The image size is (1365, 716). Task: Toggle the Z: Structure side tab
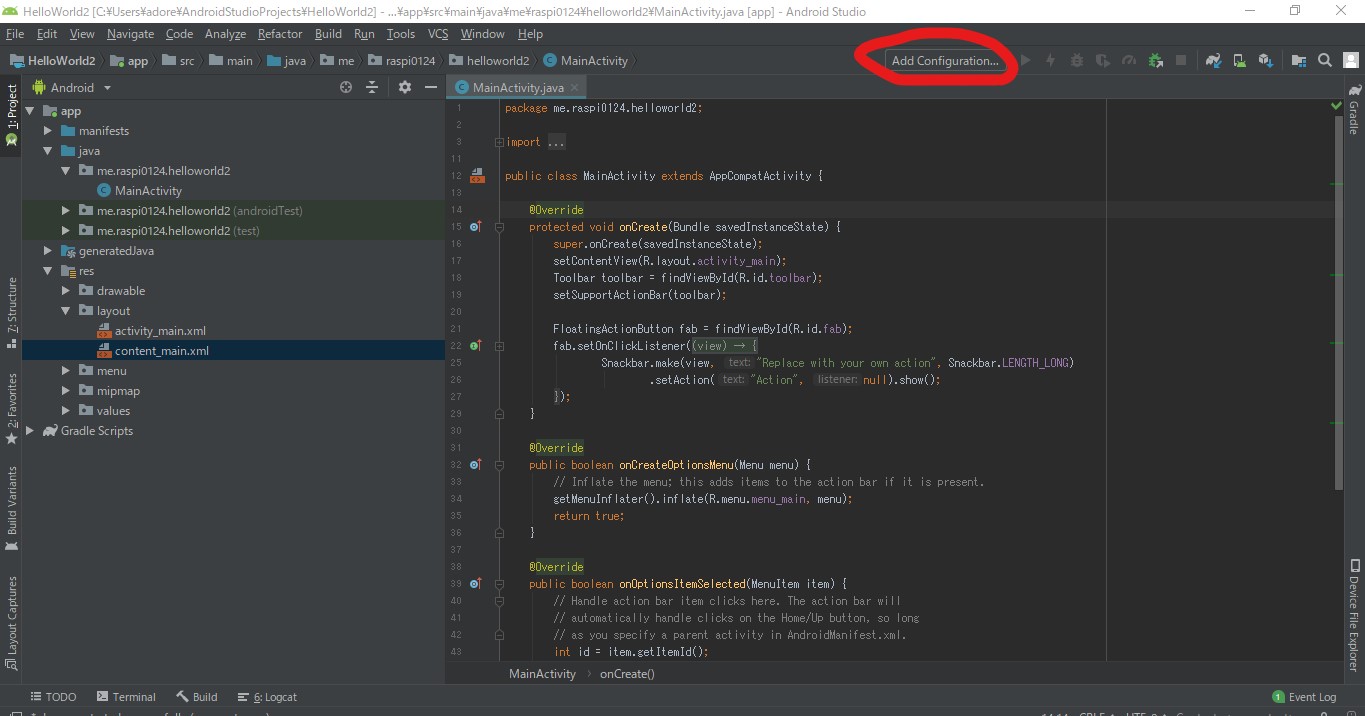[x=11, y=312]
